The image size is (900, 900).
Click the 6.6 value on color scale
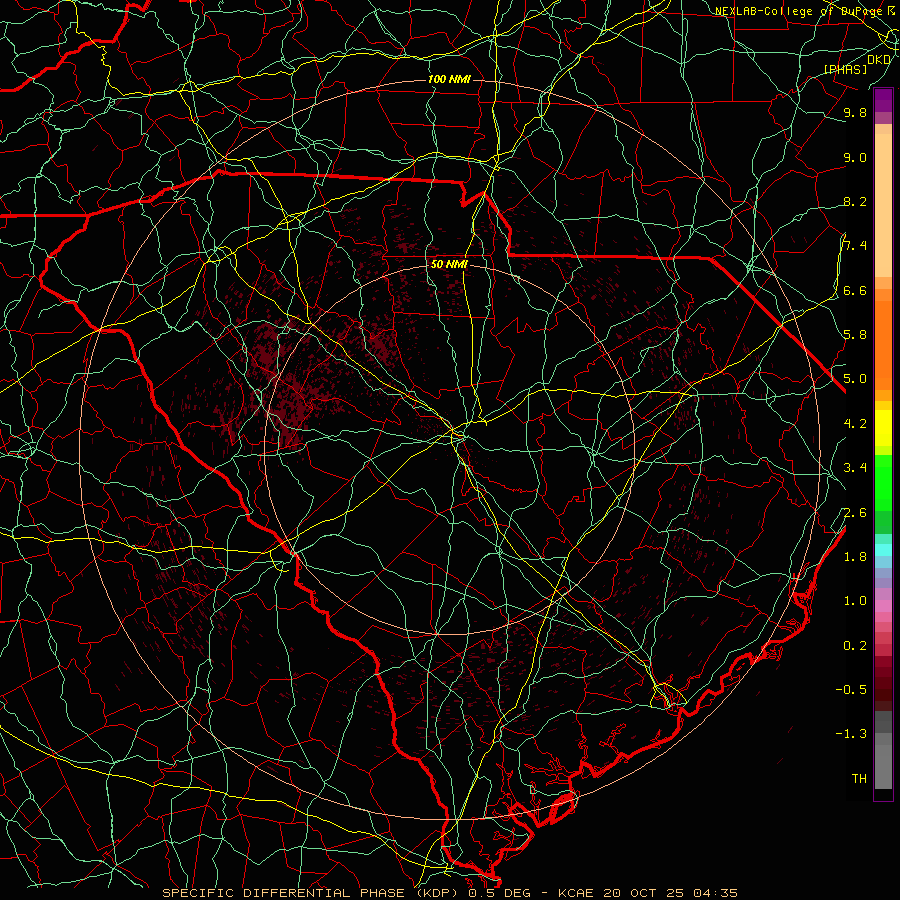(x=855, y=290)
